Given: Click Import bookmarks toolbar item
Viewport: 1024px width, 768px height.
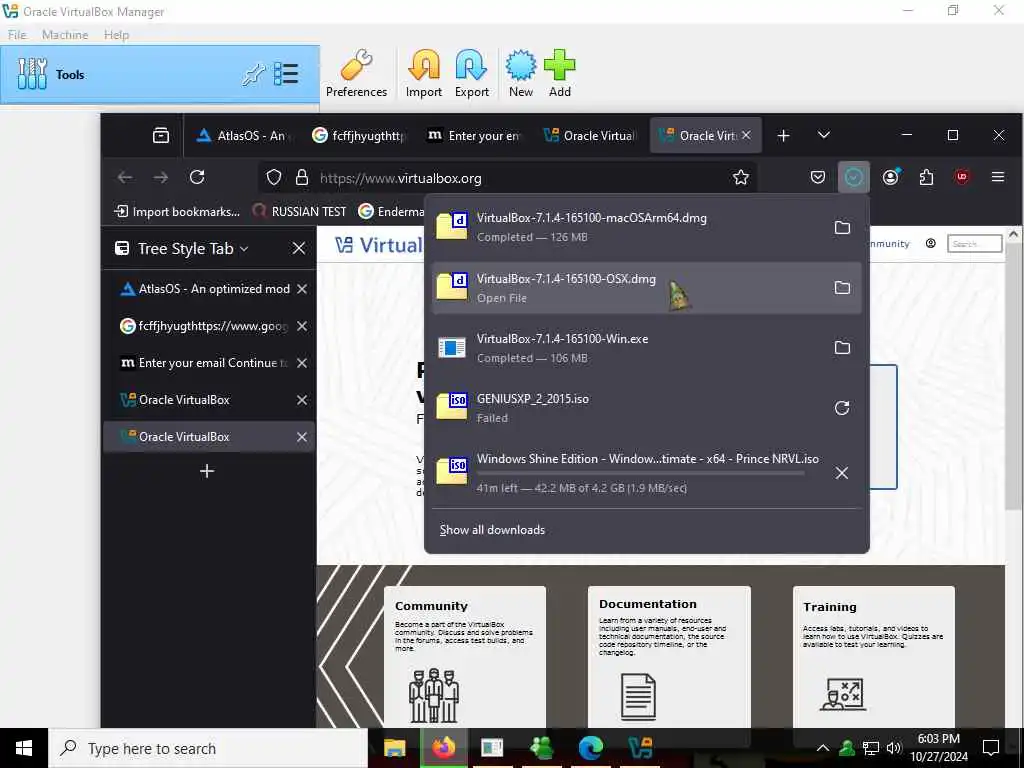Looking at the screenshot, I should [177, 212].
